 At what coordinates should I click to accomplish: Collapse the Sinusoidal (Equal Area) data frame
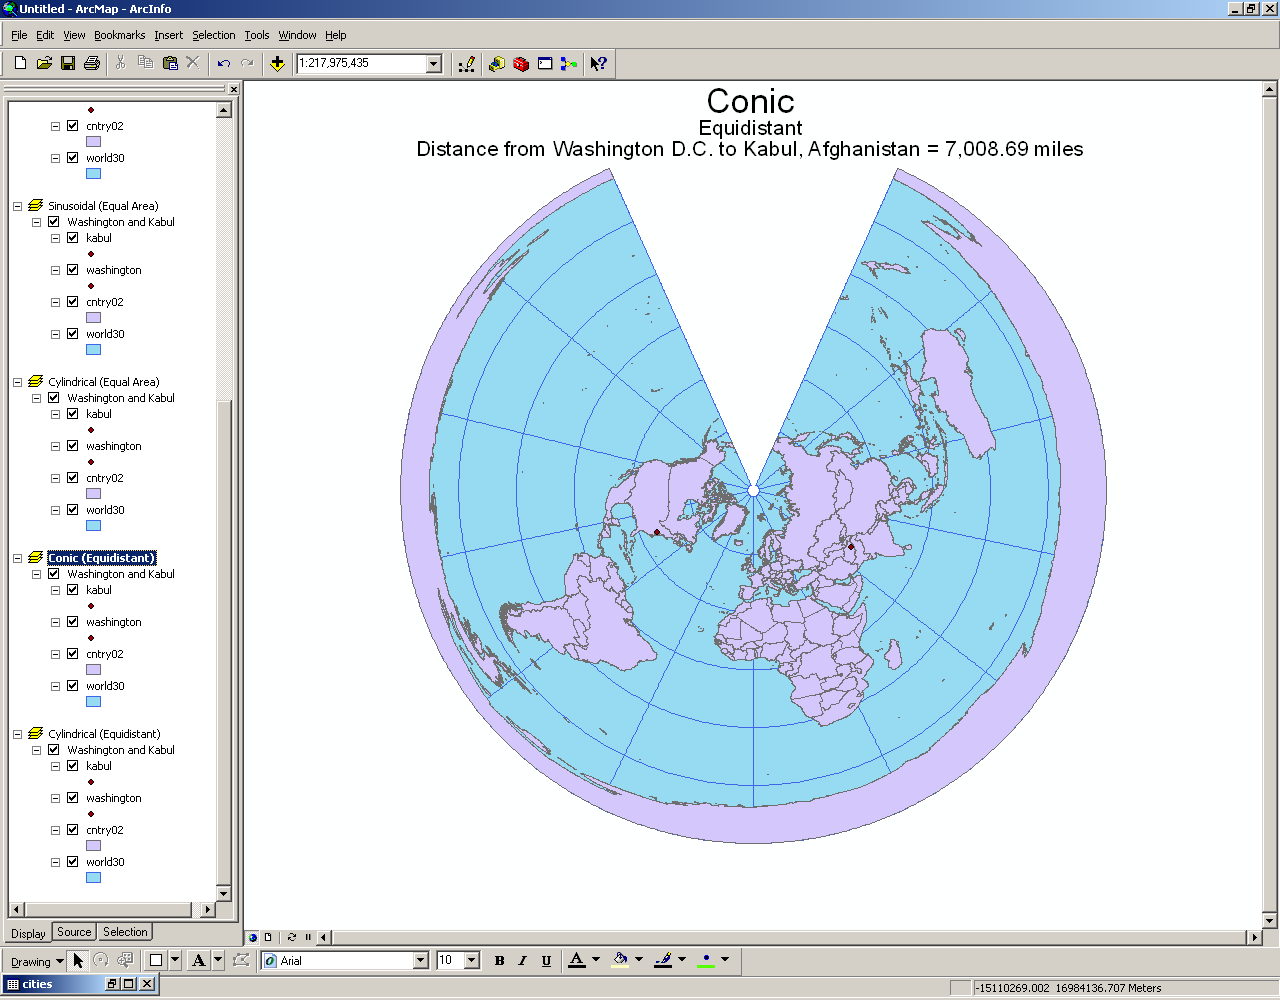17,206
